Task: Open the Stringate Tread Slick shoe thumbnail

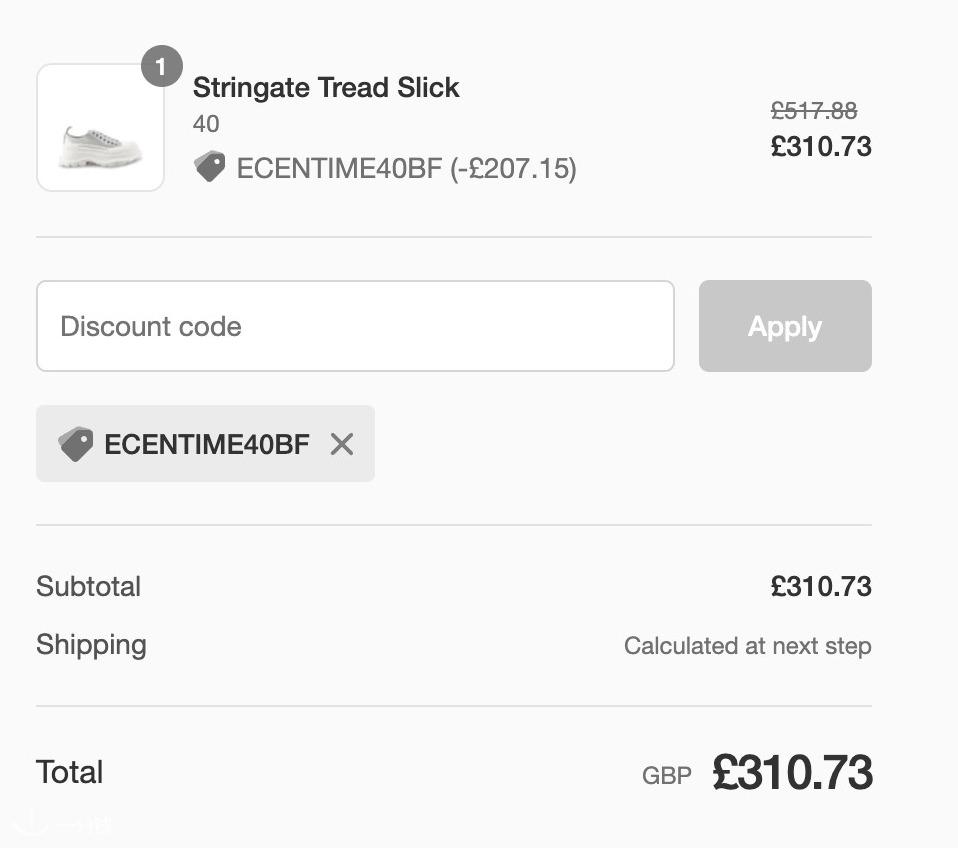Action: [100, 127]
